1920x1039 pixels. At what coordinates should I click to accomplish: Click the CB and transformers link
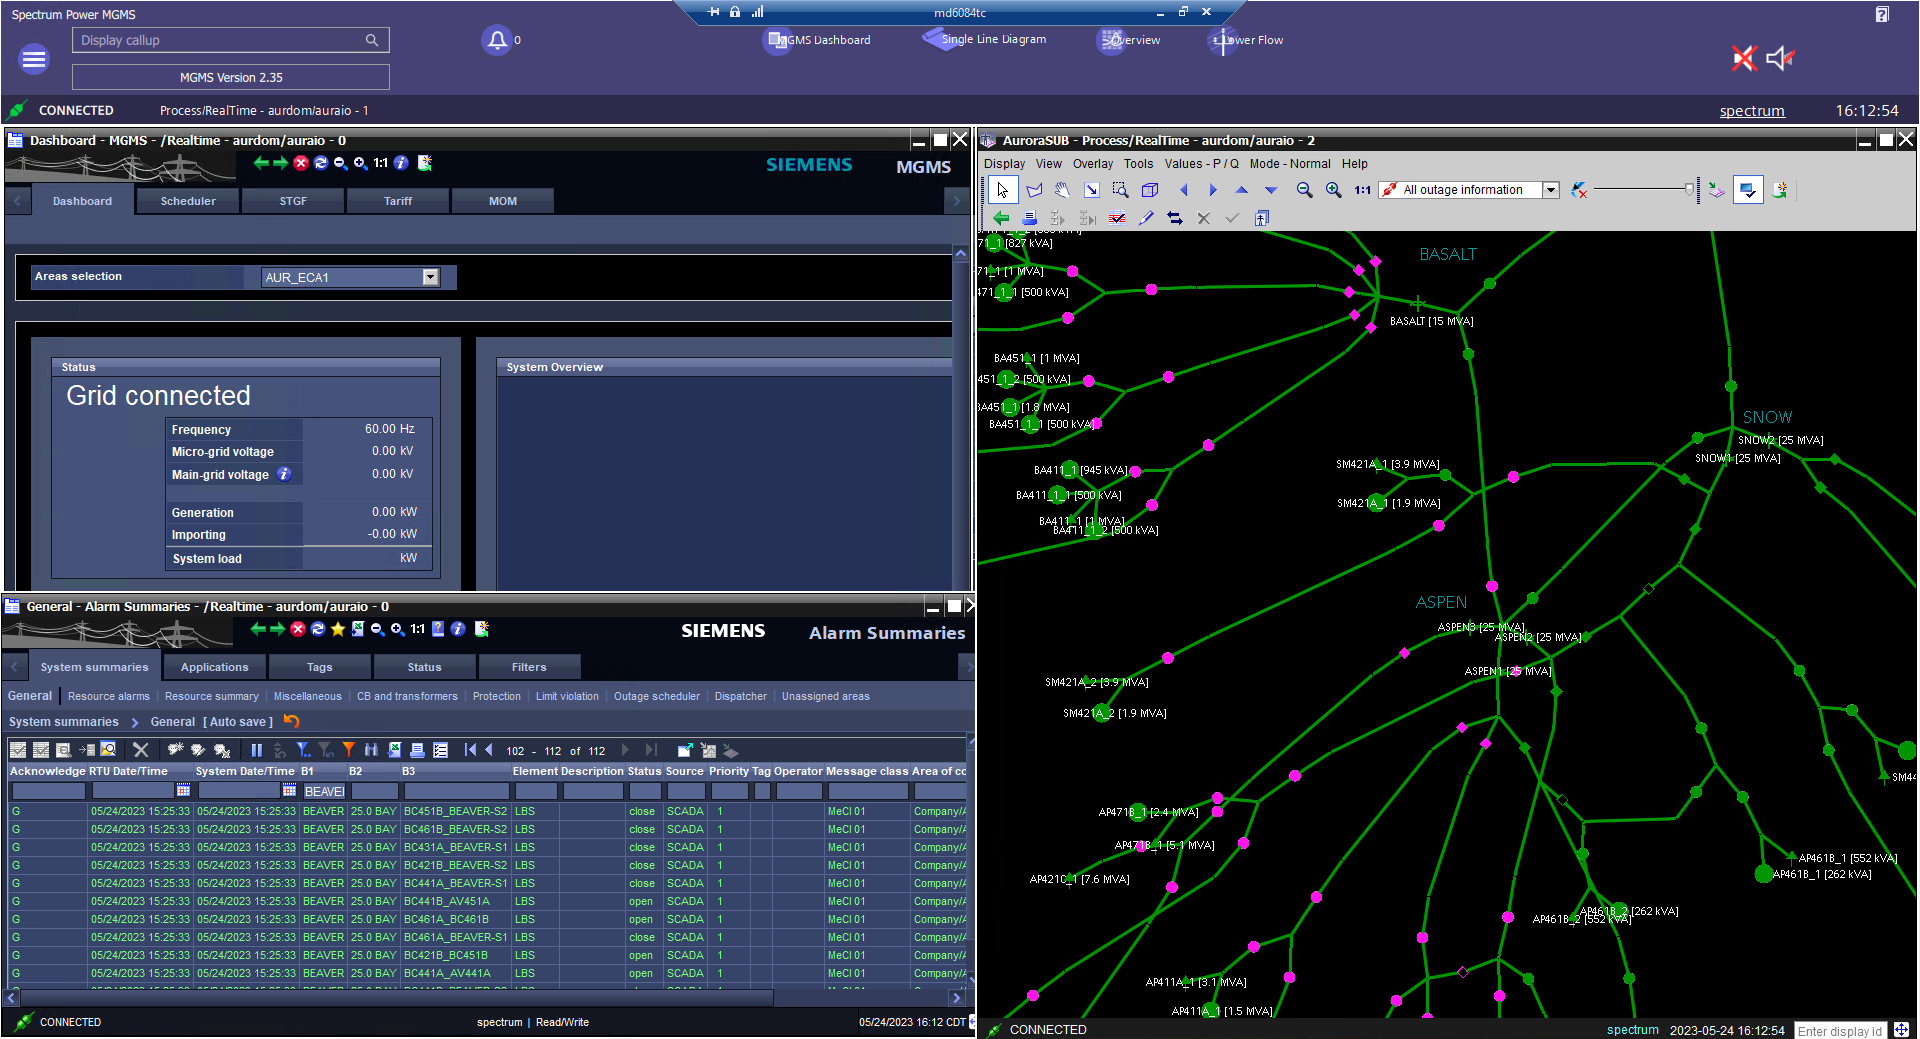tap(407, 697)
